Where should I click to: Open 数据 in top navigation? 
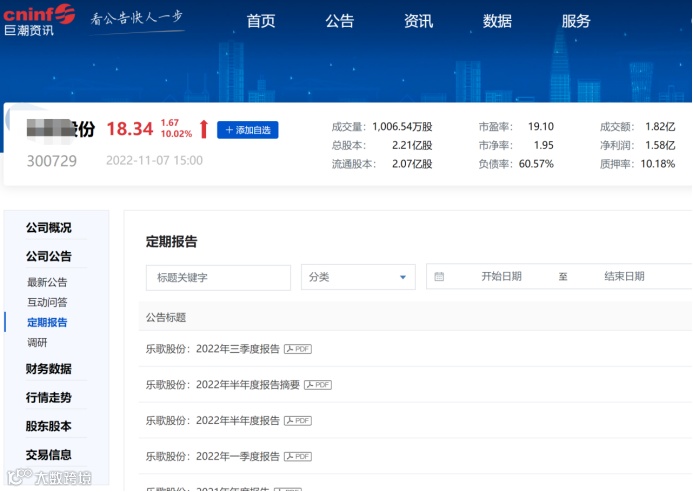click(497, 21)
